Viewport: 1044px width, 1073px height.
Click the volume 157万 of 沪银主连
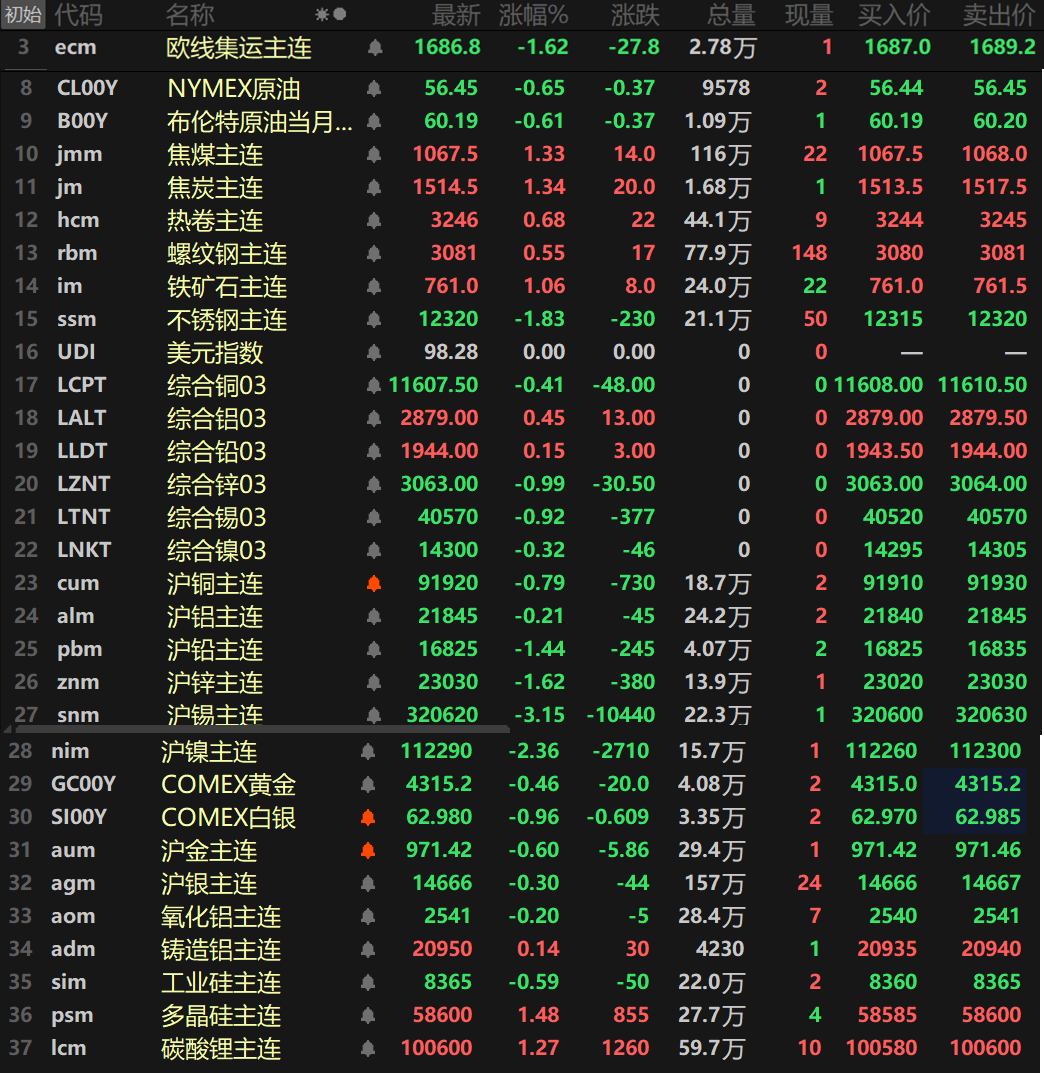coord(714,883)
